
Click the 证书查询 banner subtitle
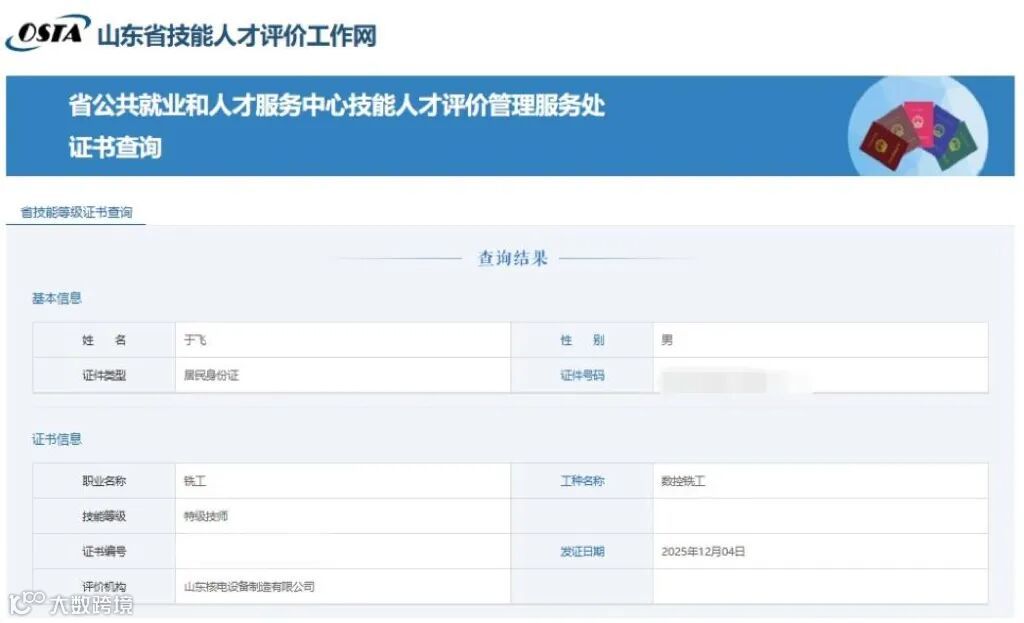[115, 147]
